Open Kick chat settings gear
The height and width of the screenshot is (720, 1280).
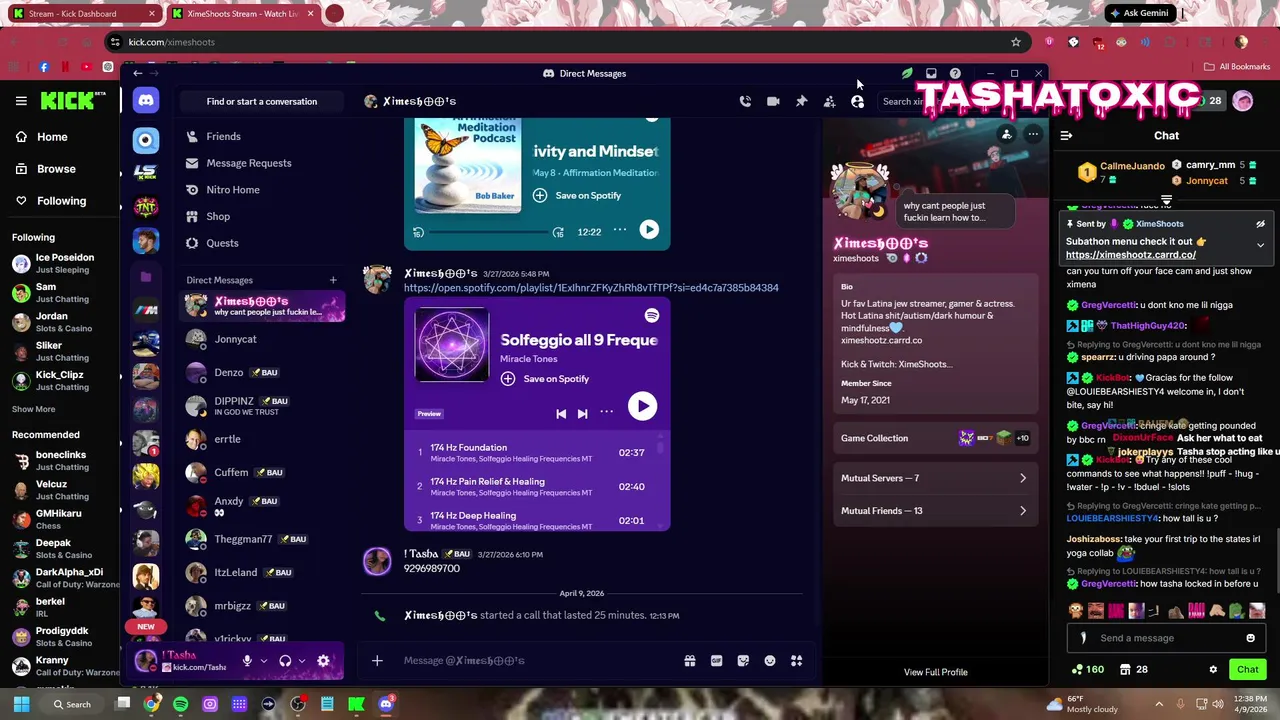[x=1213, y=669]
